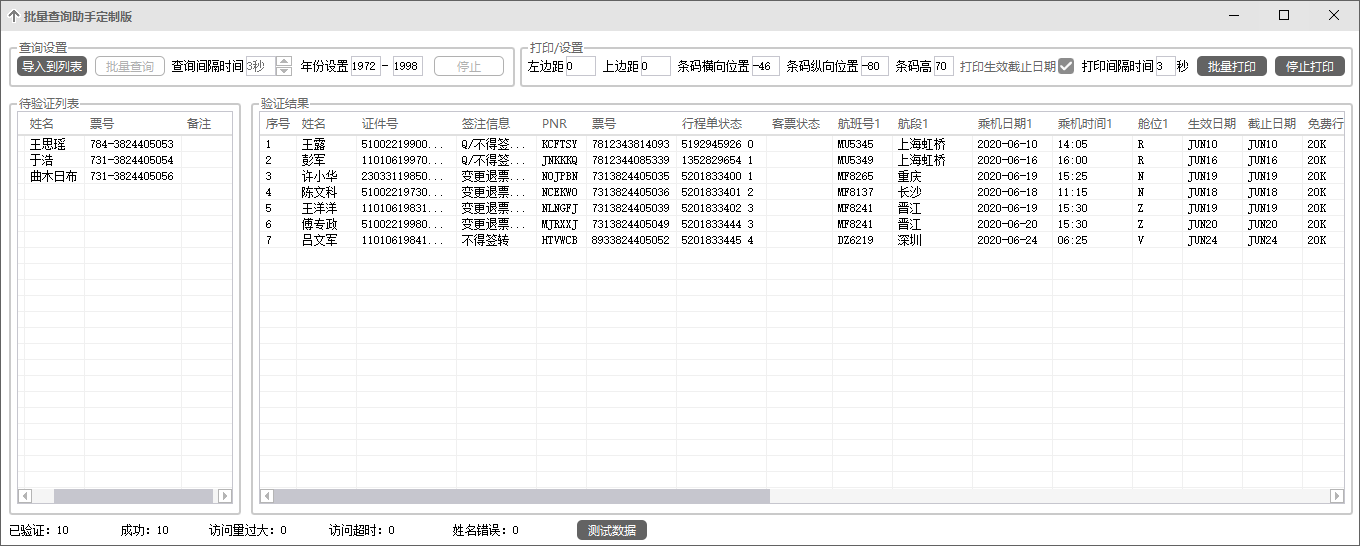Click the 行程单状态 column header
Screen dimensions: 1360x546
pos(712,124)
